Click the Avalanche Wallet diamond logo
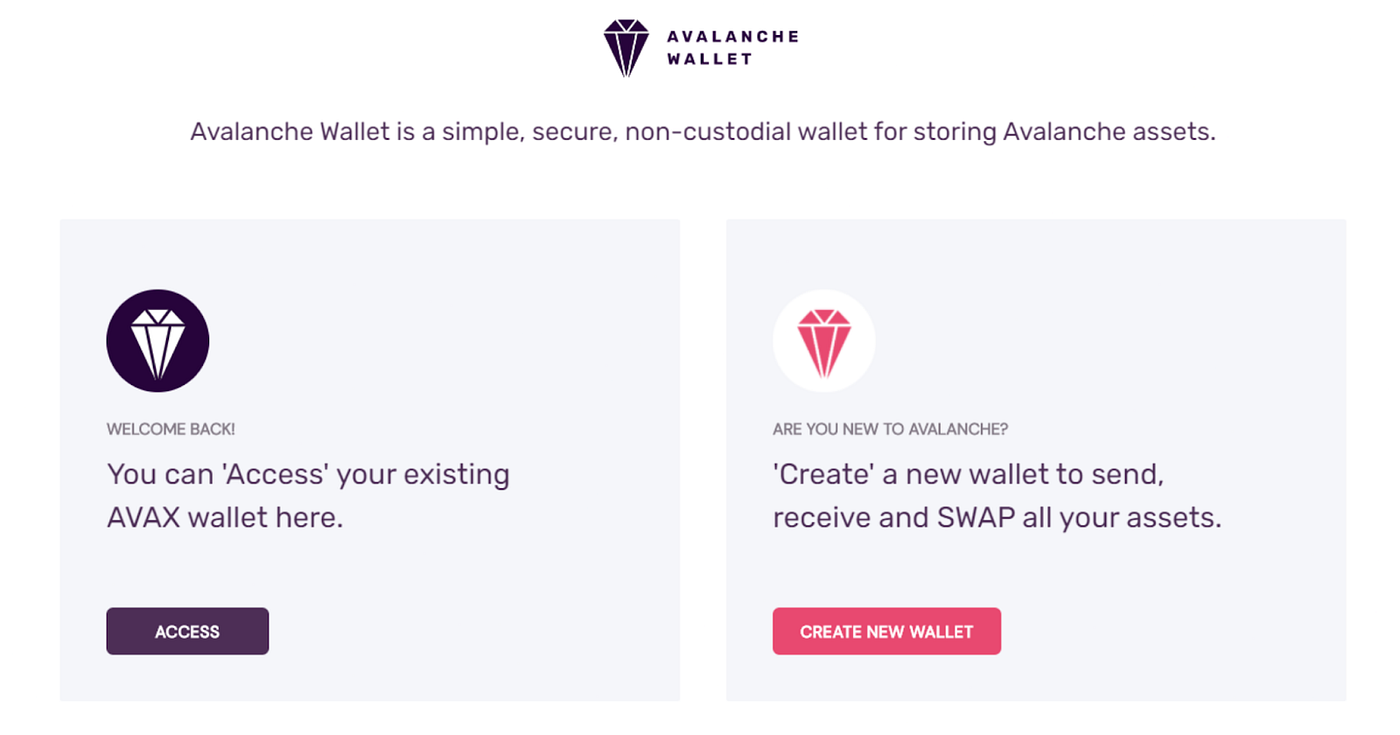Screen dimensions: 1400x735 628,44
